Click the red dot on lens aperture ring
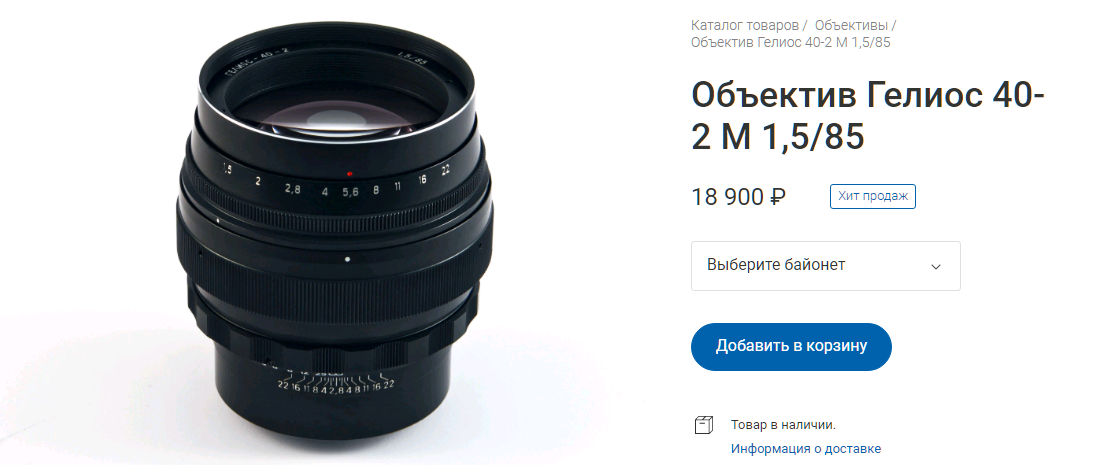This screenshot has width=1118, height=465. tap(349, 173)
